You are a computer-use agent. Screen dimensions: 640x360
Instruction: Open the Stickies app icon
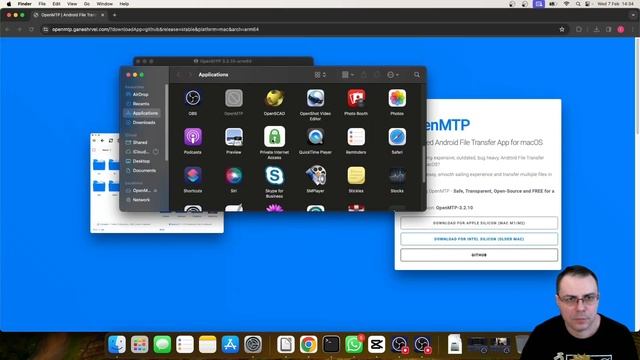click(x=356, y=176)
